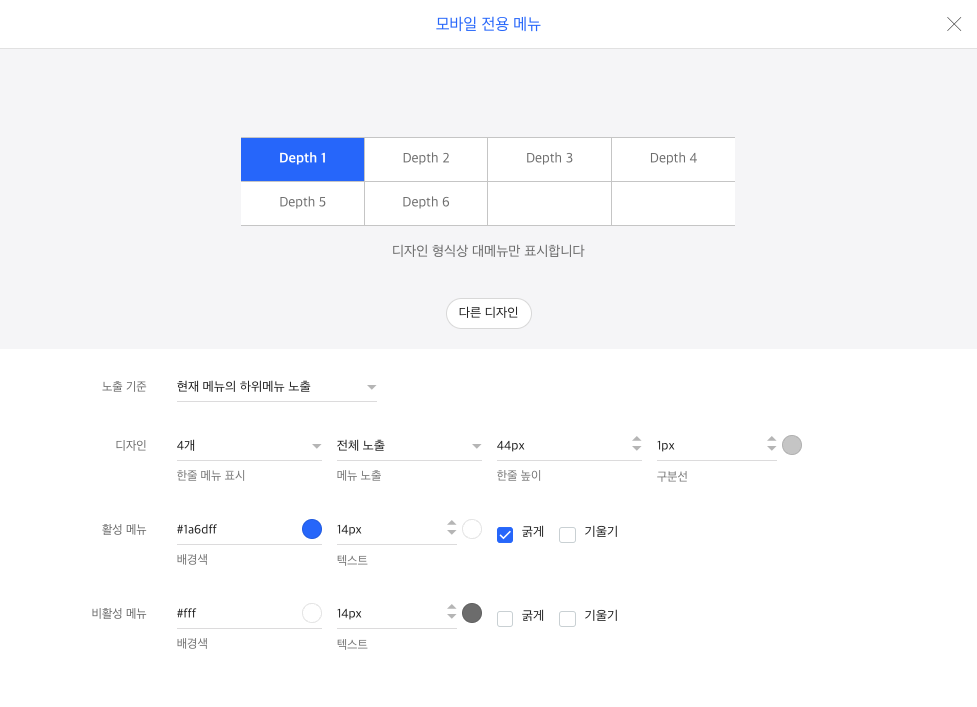Screen dimensions: 977x707
Task: Enable 굵게 for 비활성 메뉴
Action: click(x=505, y=619)
